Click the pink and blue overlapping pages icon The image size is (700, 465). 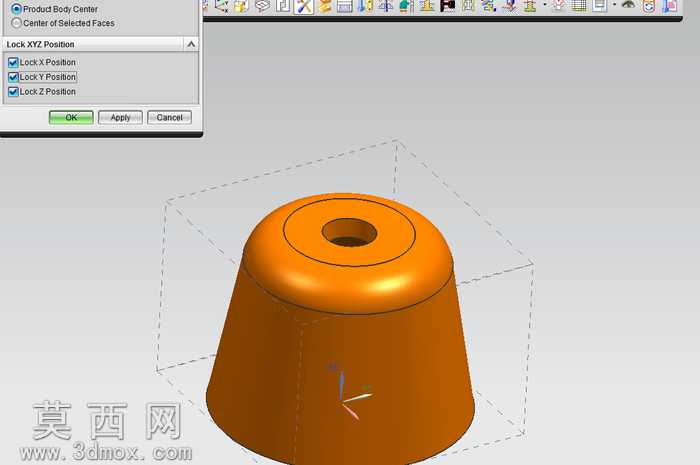click(670, 6)
